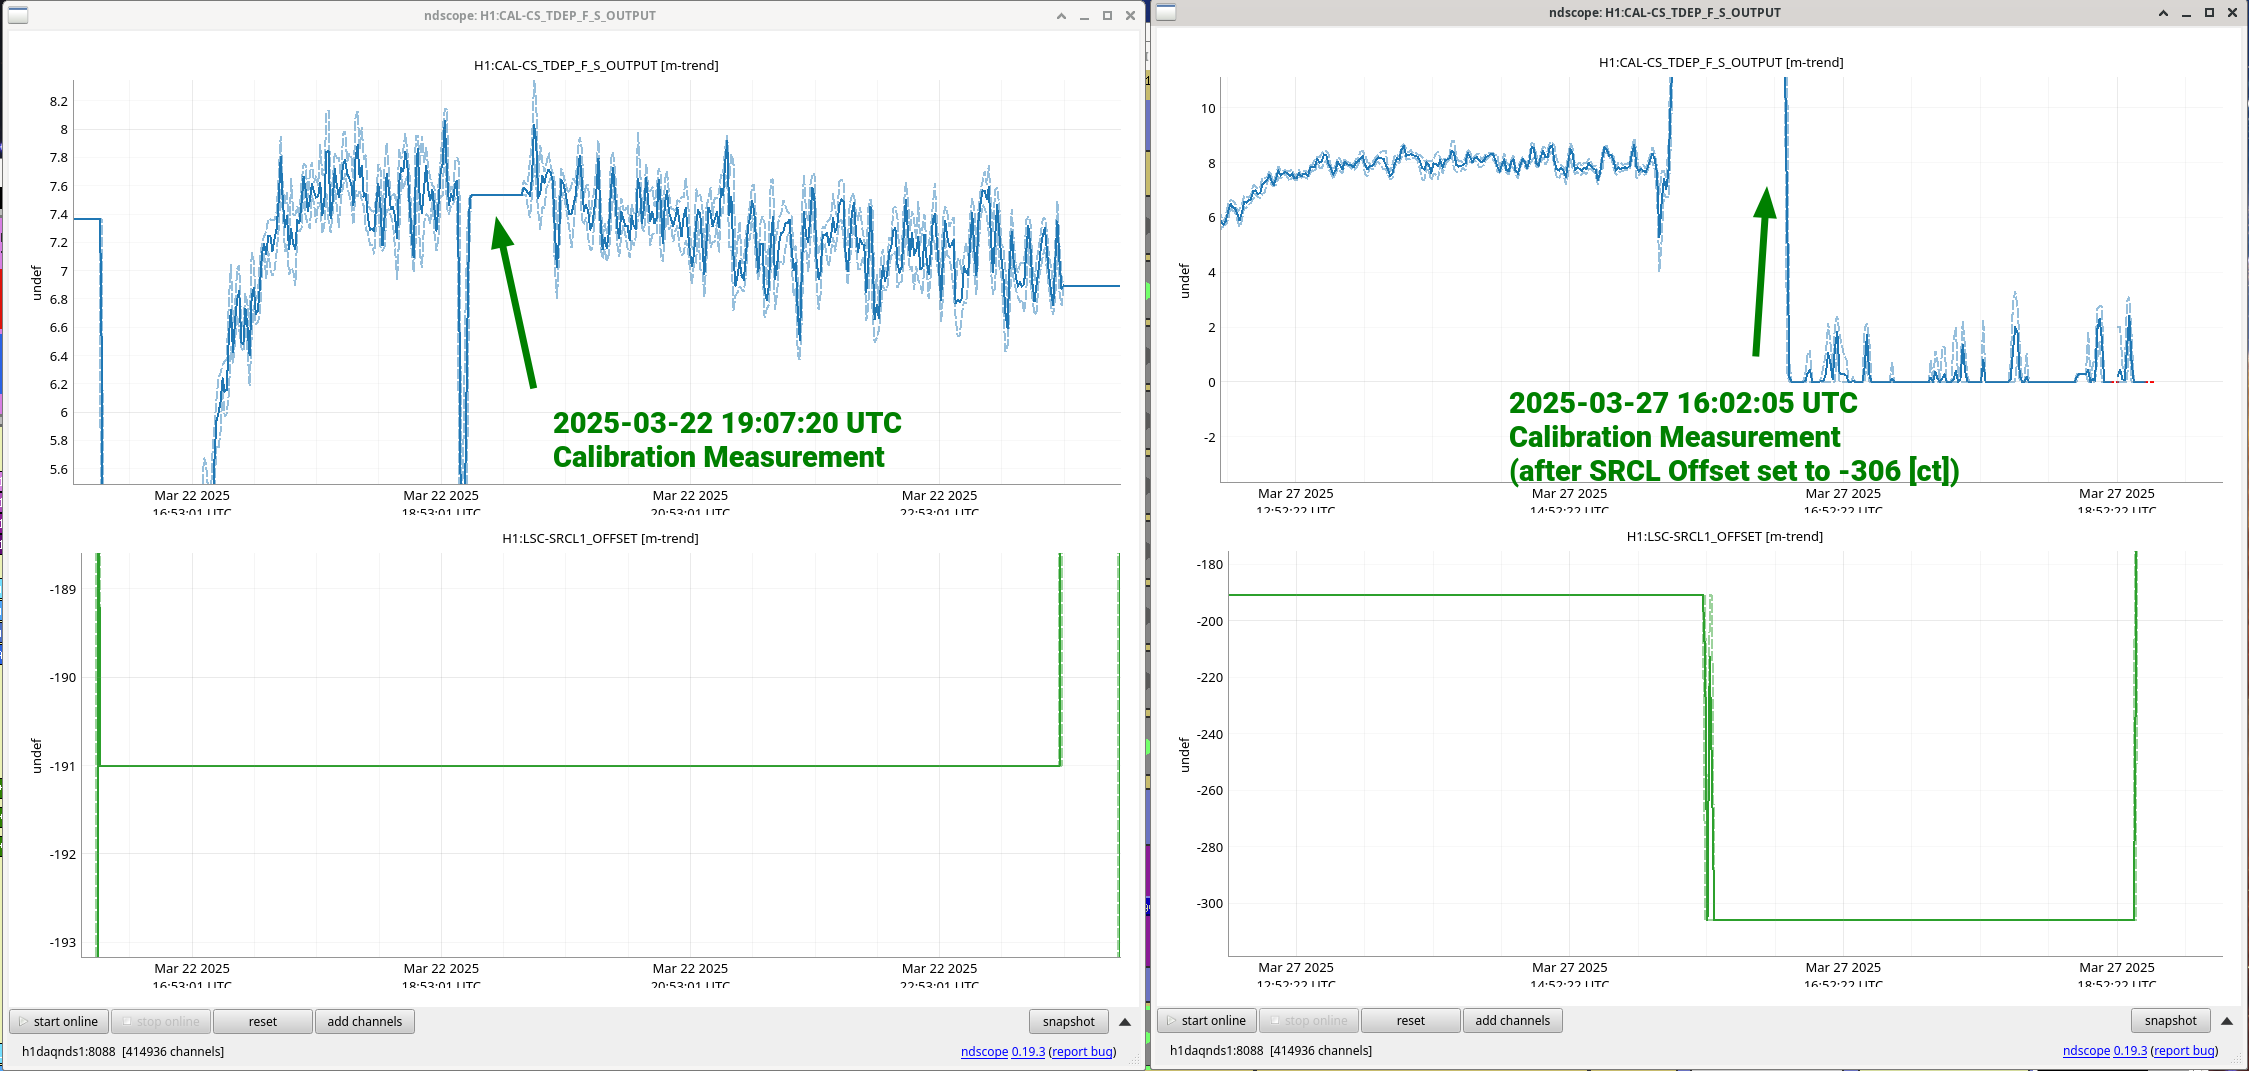Expand control panel triangle in left window
The height and width of the screenshot is (1071, 2249).
(1125, 1022)
